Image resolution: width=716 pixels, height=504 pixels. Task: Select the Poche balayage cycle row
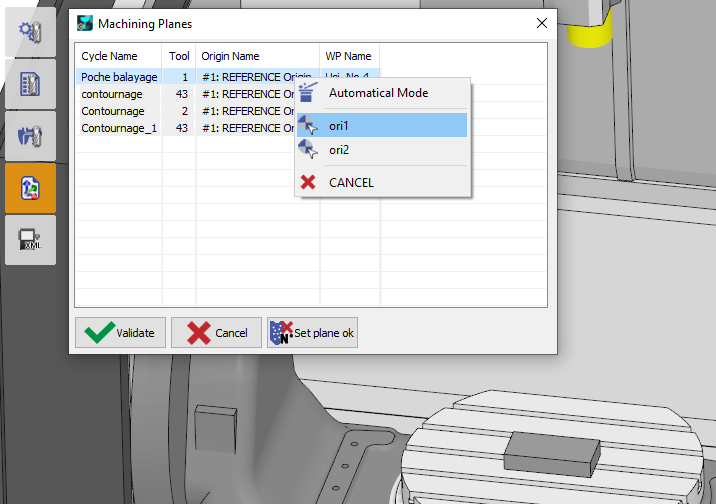(x=119, y=77)
